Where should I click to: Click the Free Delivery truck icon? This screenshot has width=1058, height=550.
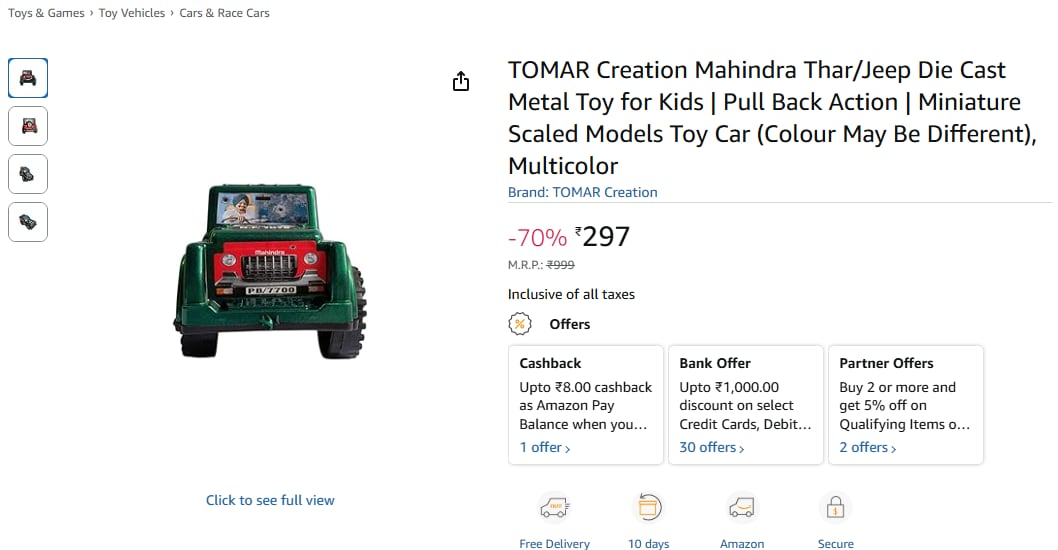554,508
